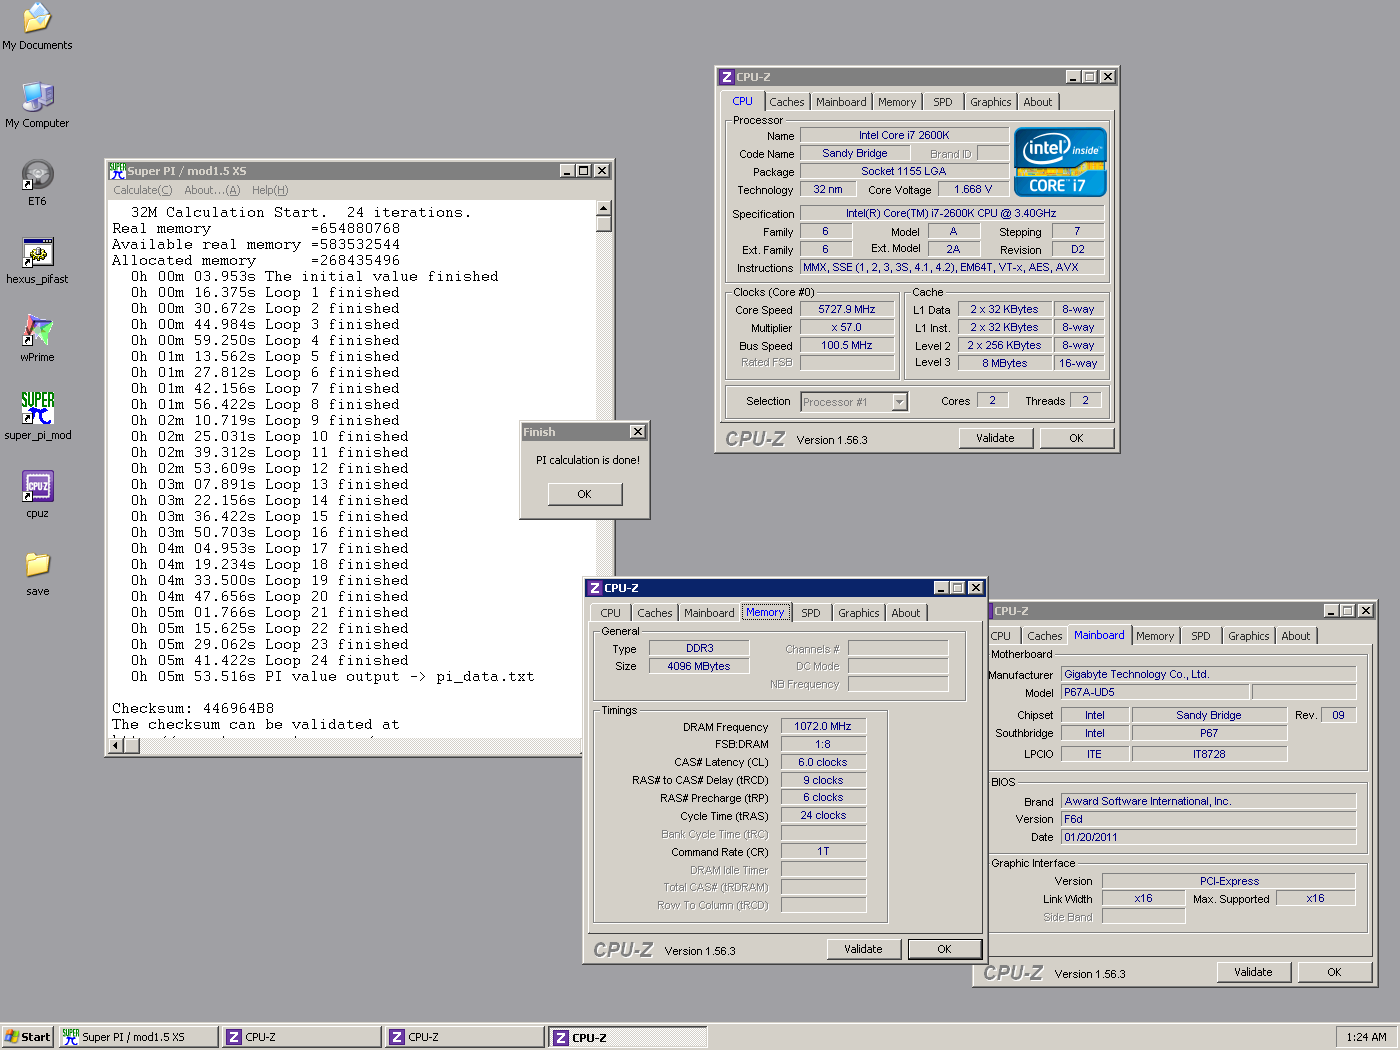
Task: Open Caches tab in Mainboard CPU-Z window
Action: [1045, 636]
